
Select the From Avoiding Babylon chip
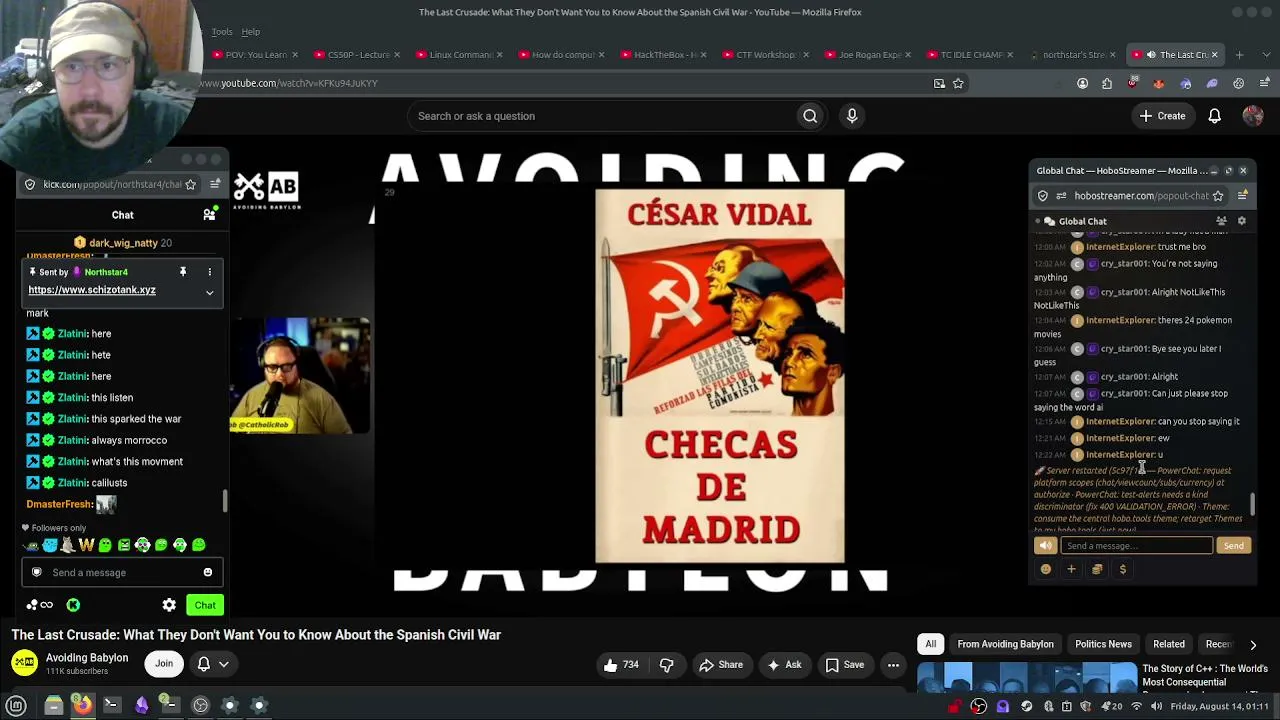pos(1005,645)
